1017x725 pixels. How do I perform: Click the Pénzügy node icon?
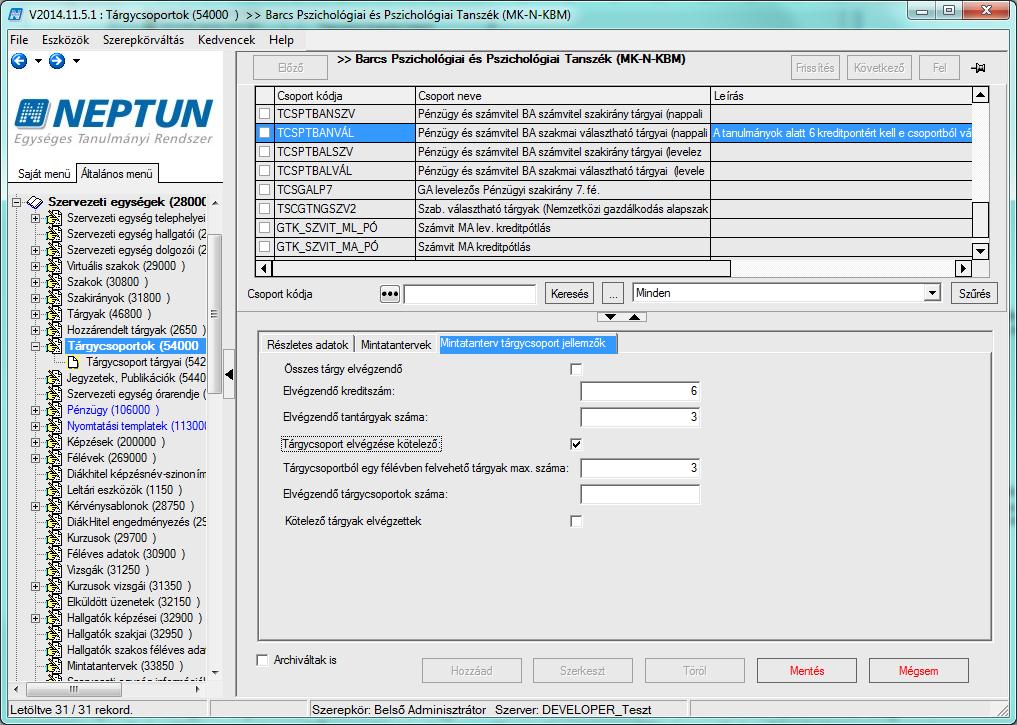tap(54, 410)
